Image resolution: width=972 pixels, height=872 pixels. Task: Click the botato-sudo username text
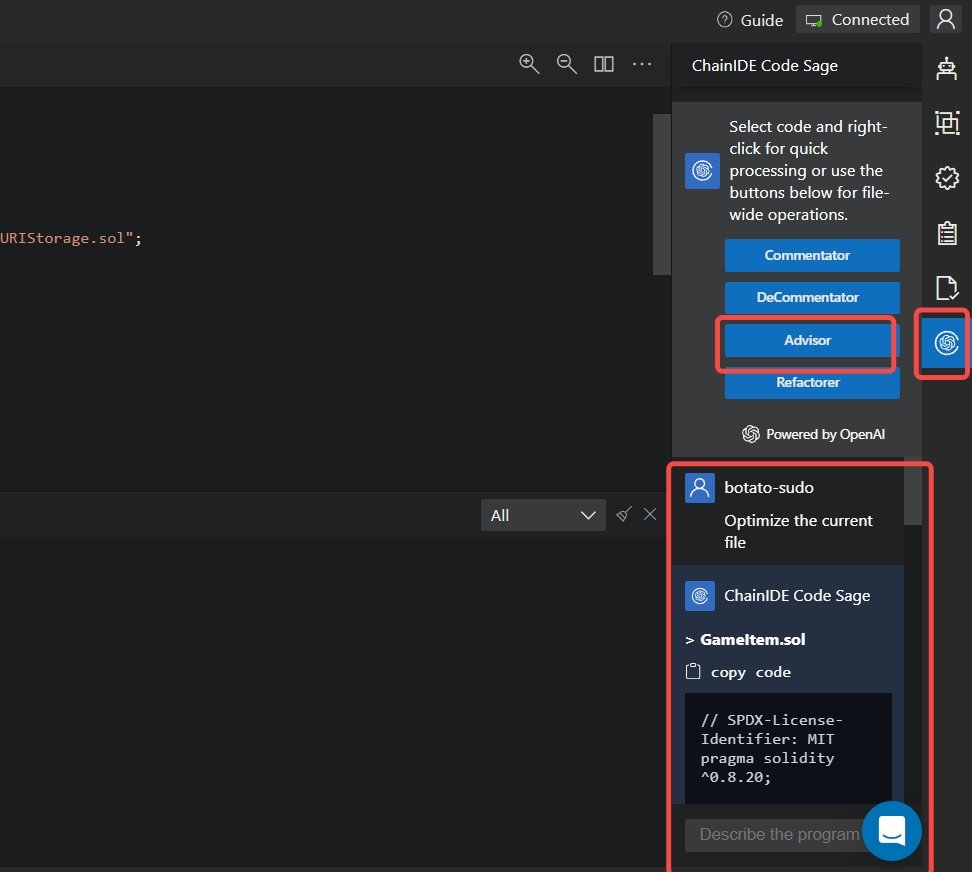(x=769, y=488)
